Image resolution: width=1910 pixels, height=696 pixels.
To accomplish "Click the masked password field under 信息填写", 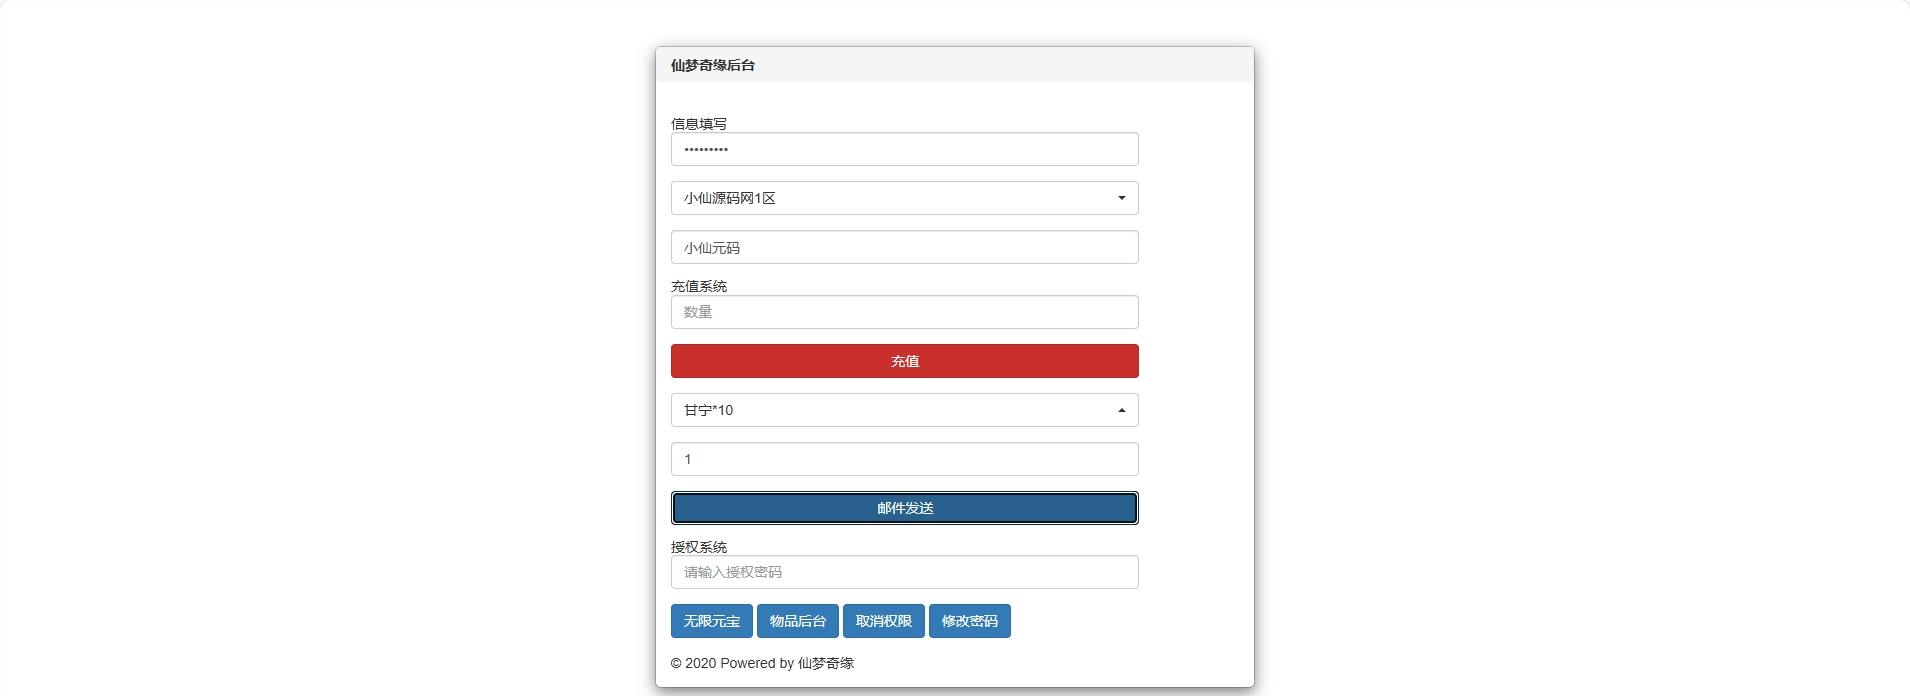I will click(x=904, y=149).
